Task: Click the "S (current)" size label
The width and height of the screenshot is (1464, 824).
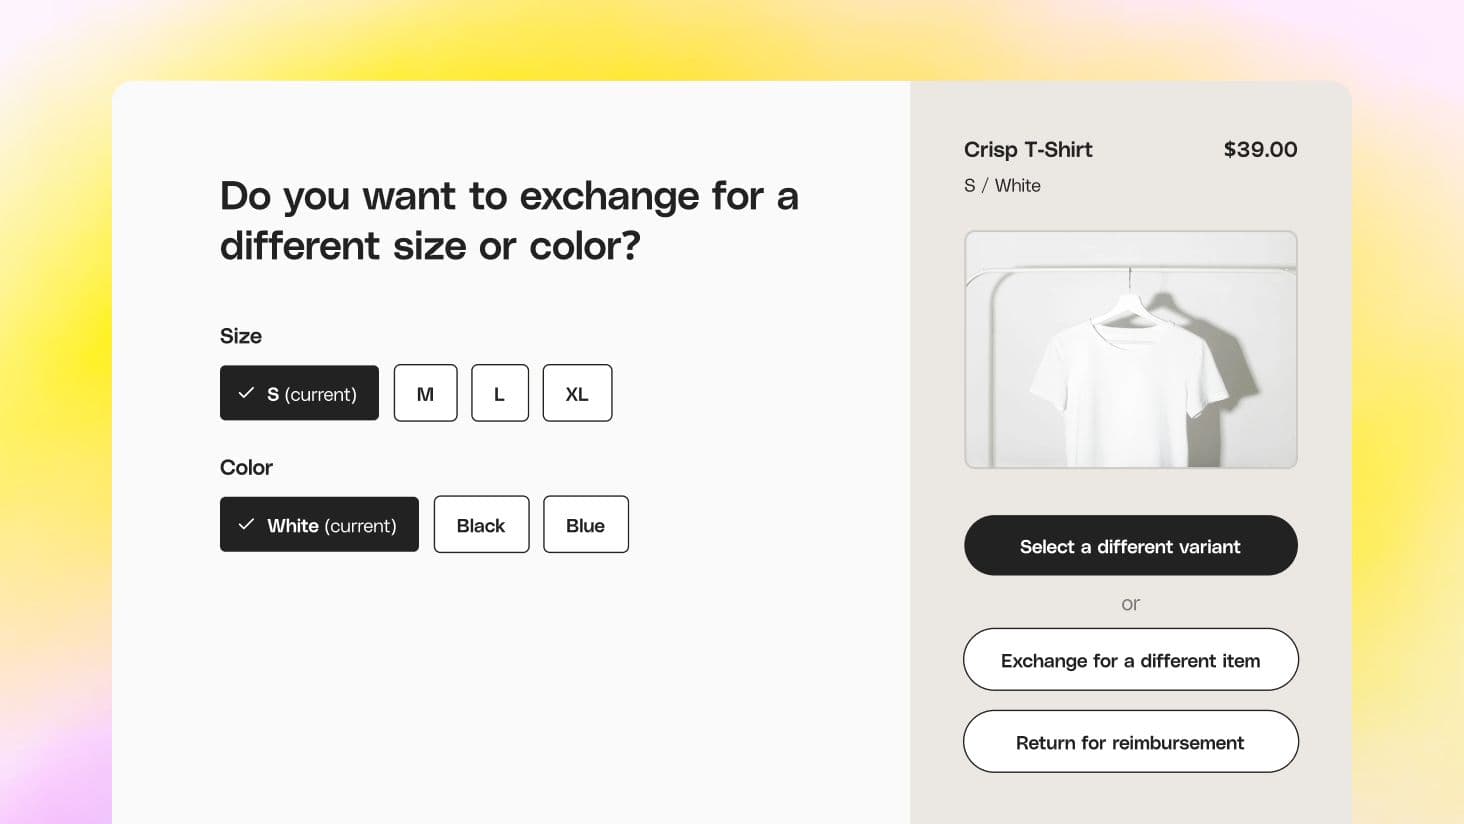Action: 312,394
